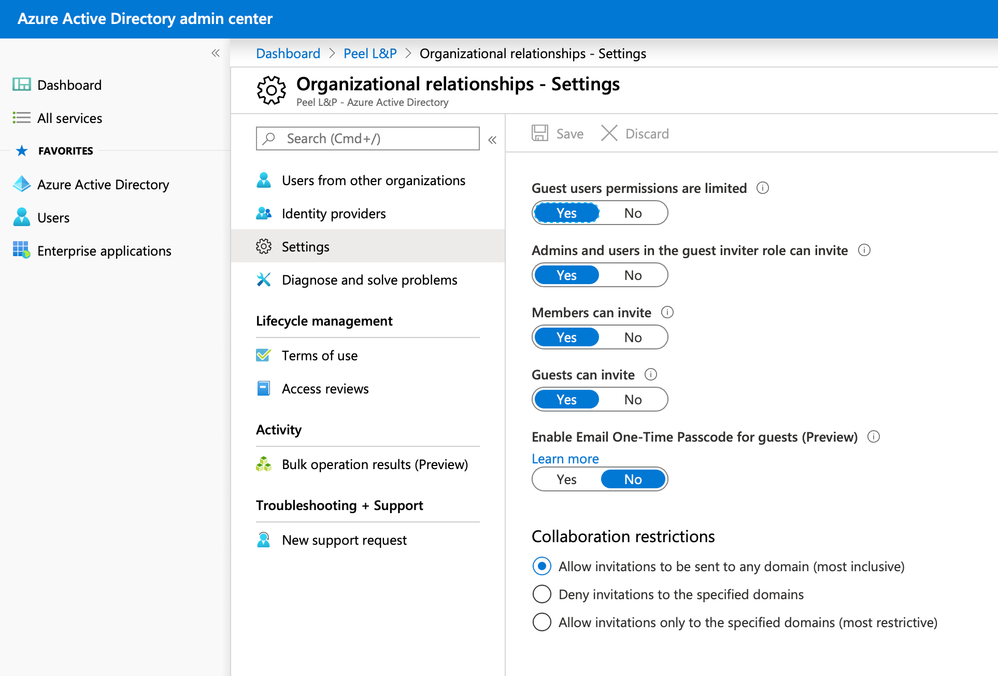Open Enterprise applications grid icon
Image resolution: width=998 pixels, height=676 pixels.
coord(21,250)
